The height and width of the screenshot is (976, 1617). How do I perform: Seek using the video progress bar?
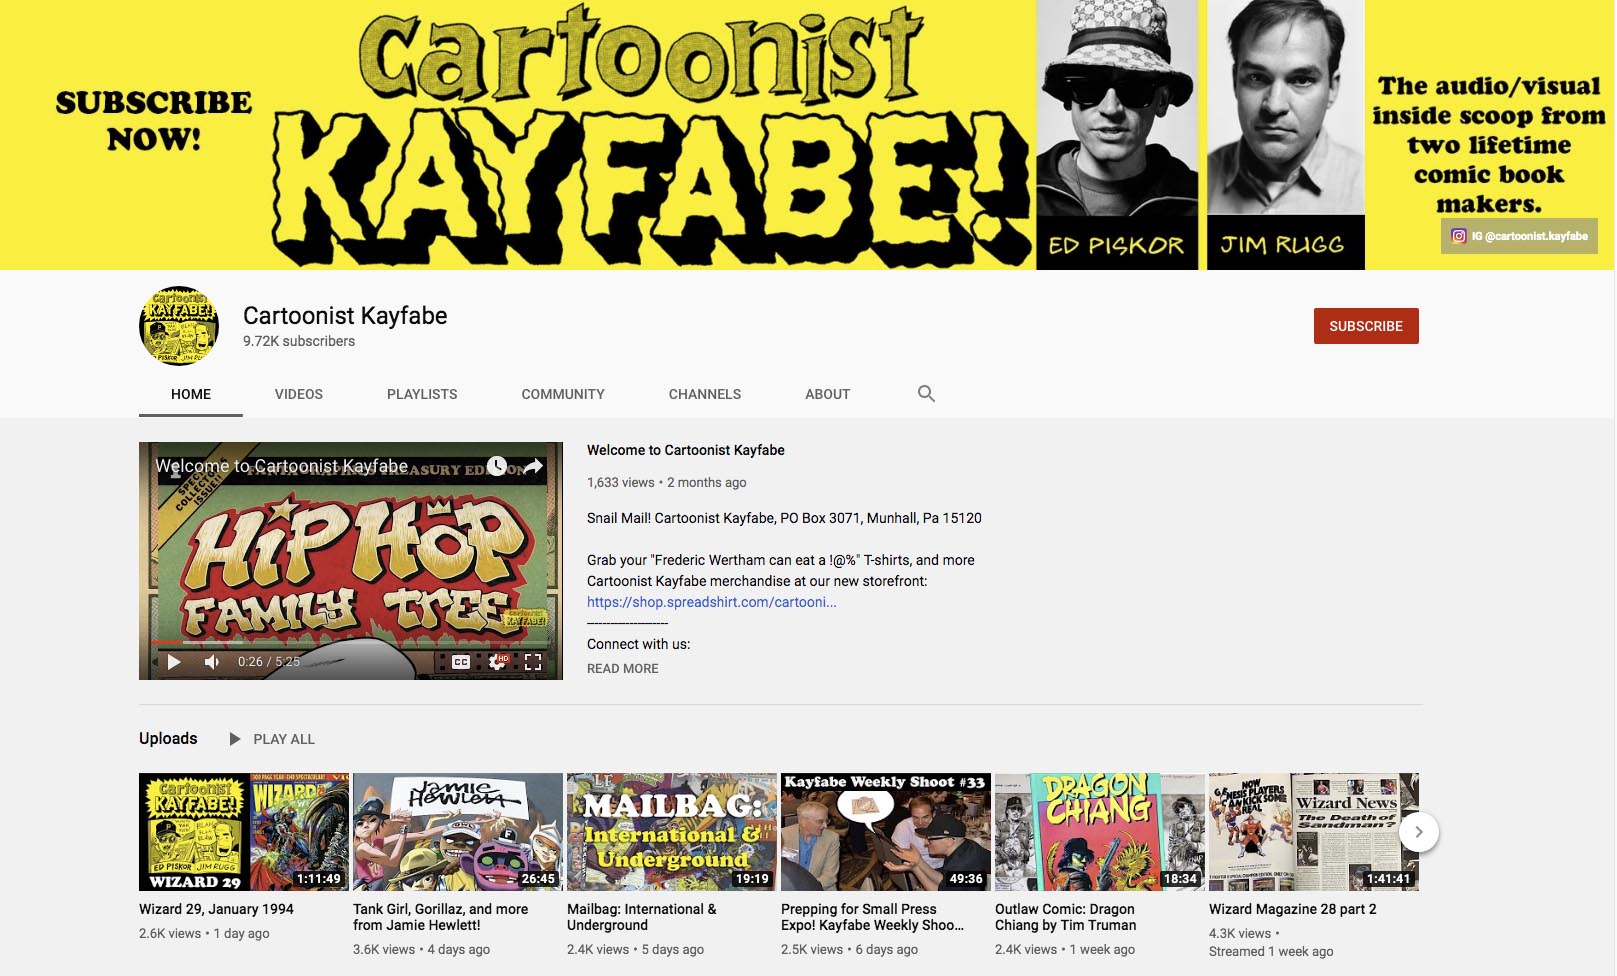click(351, 642)
